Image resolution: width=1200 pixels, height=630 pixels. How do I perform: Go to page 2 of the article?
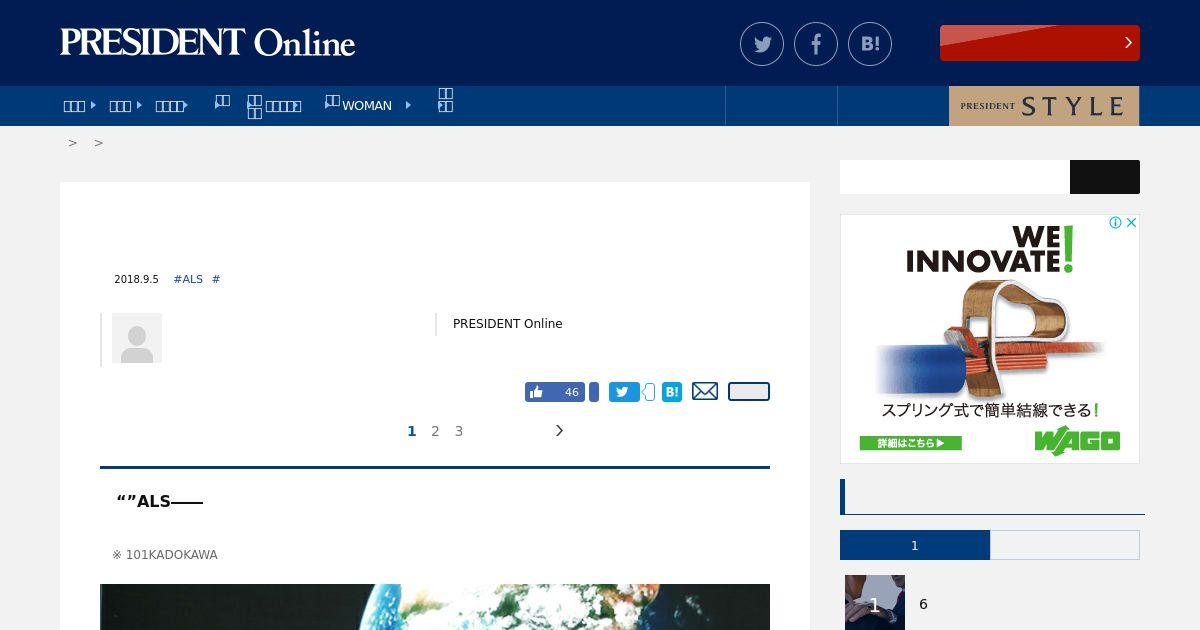tap(435, 431)
